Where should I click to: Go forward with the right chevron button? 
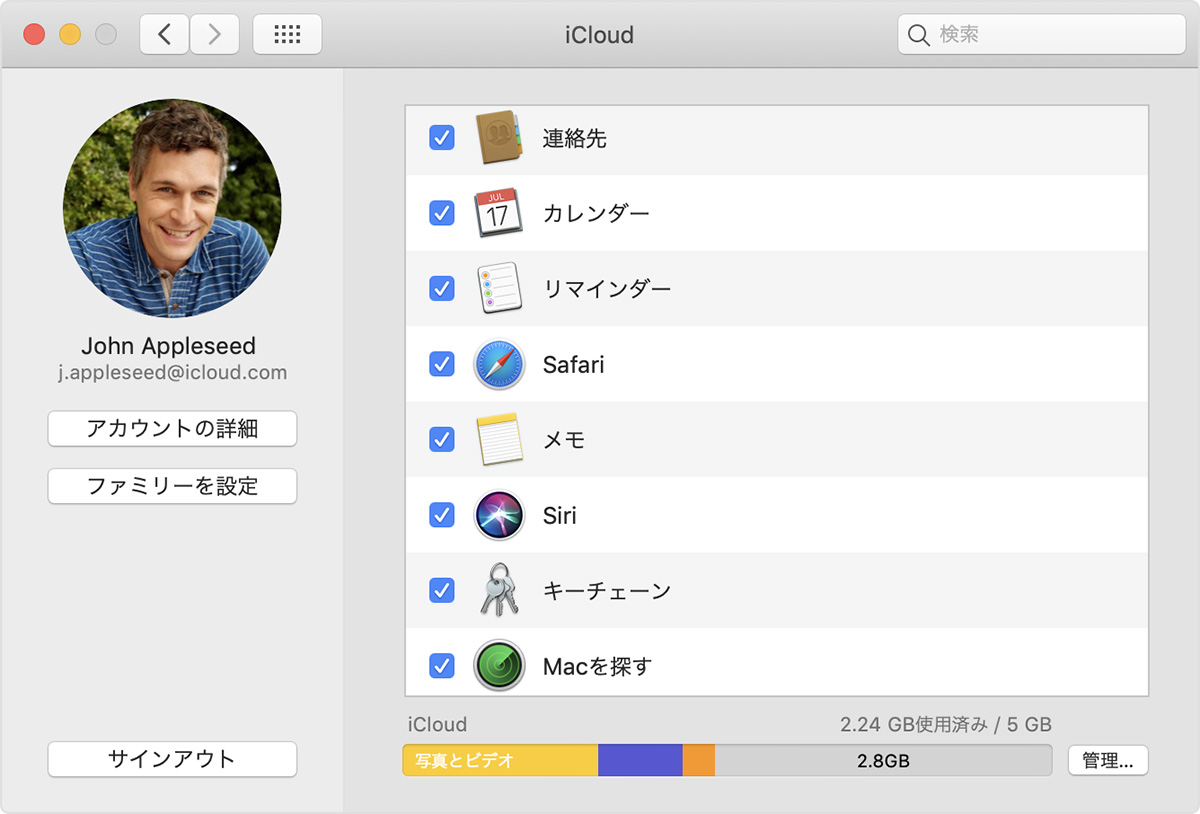pos(214,35)
